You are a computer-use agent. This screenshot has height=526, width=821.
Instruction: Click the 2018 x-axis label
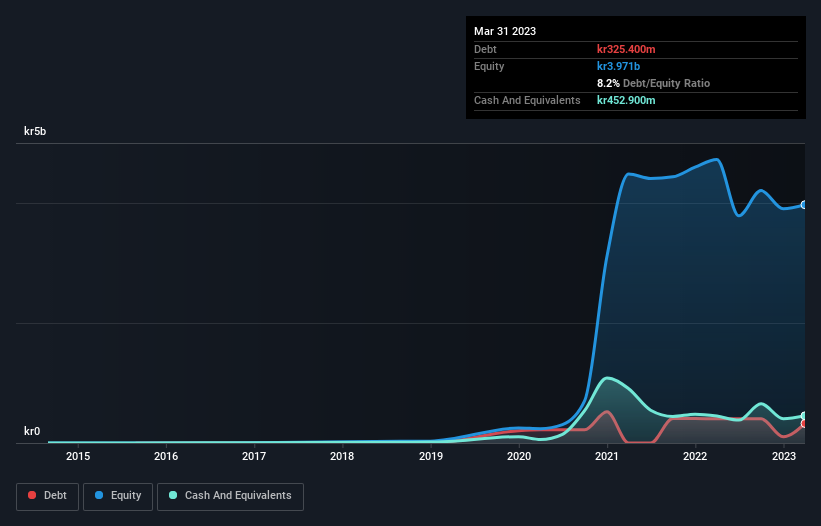342,456
